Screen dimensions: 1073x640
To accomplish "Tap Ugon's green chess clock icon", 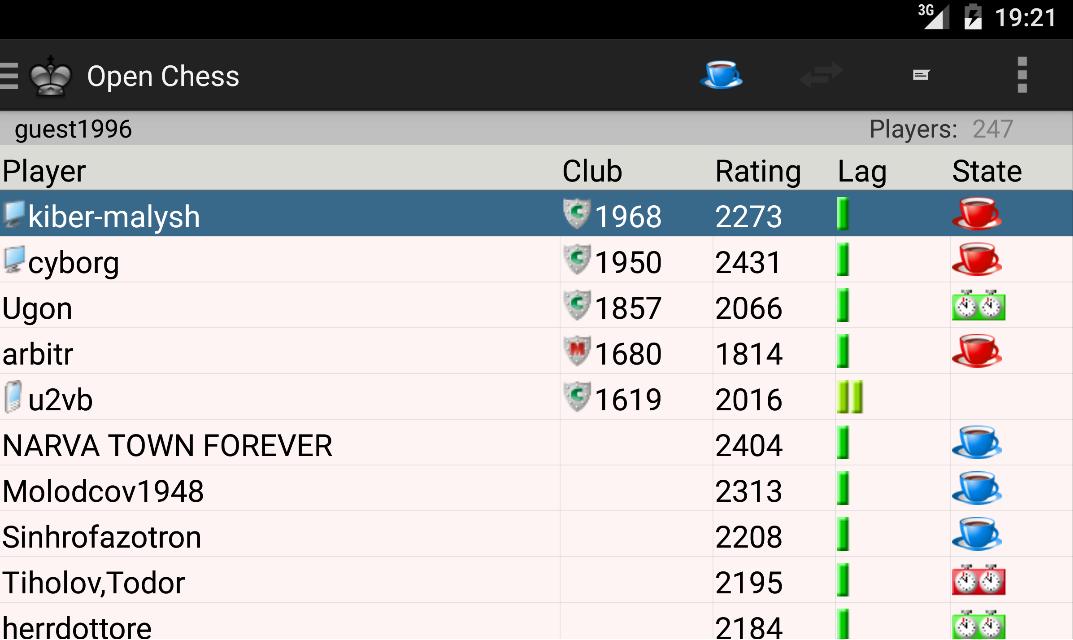I will click(978, 306).
